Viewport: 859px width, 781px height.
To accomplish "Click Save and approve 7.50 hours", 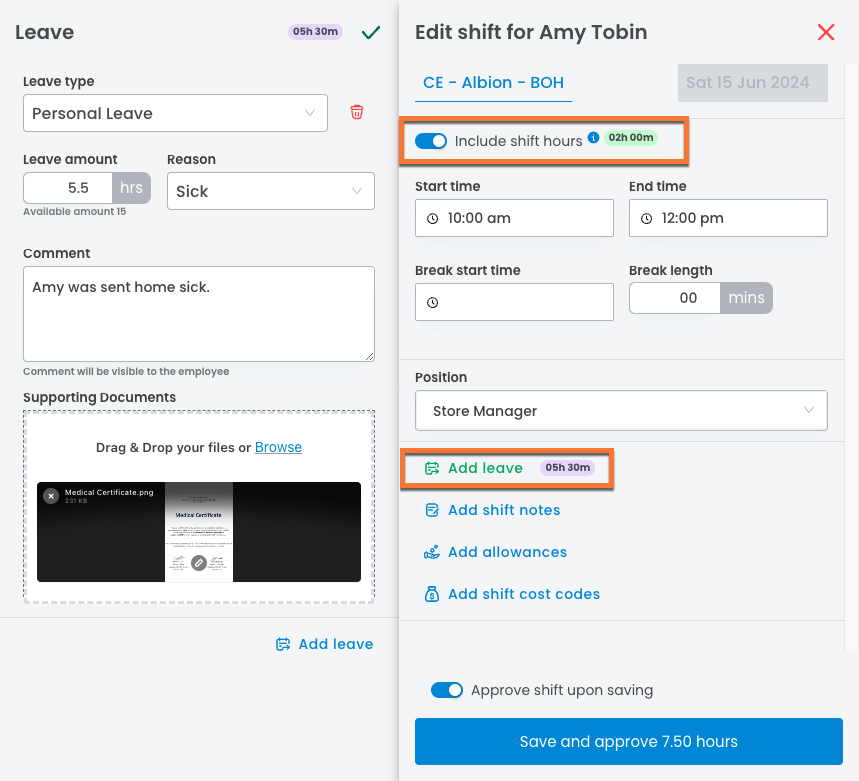I will [628, 741].
